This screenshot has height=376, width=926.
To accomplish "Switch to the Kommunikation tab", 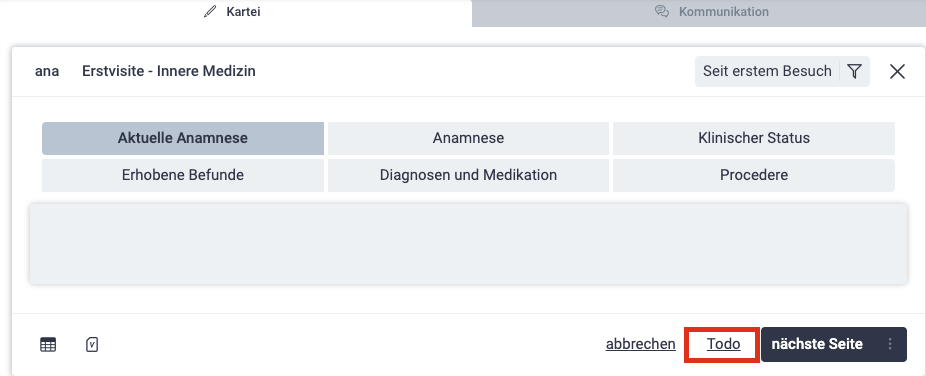I will 712,12.
